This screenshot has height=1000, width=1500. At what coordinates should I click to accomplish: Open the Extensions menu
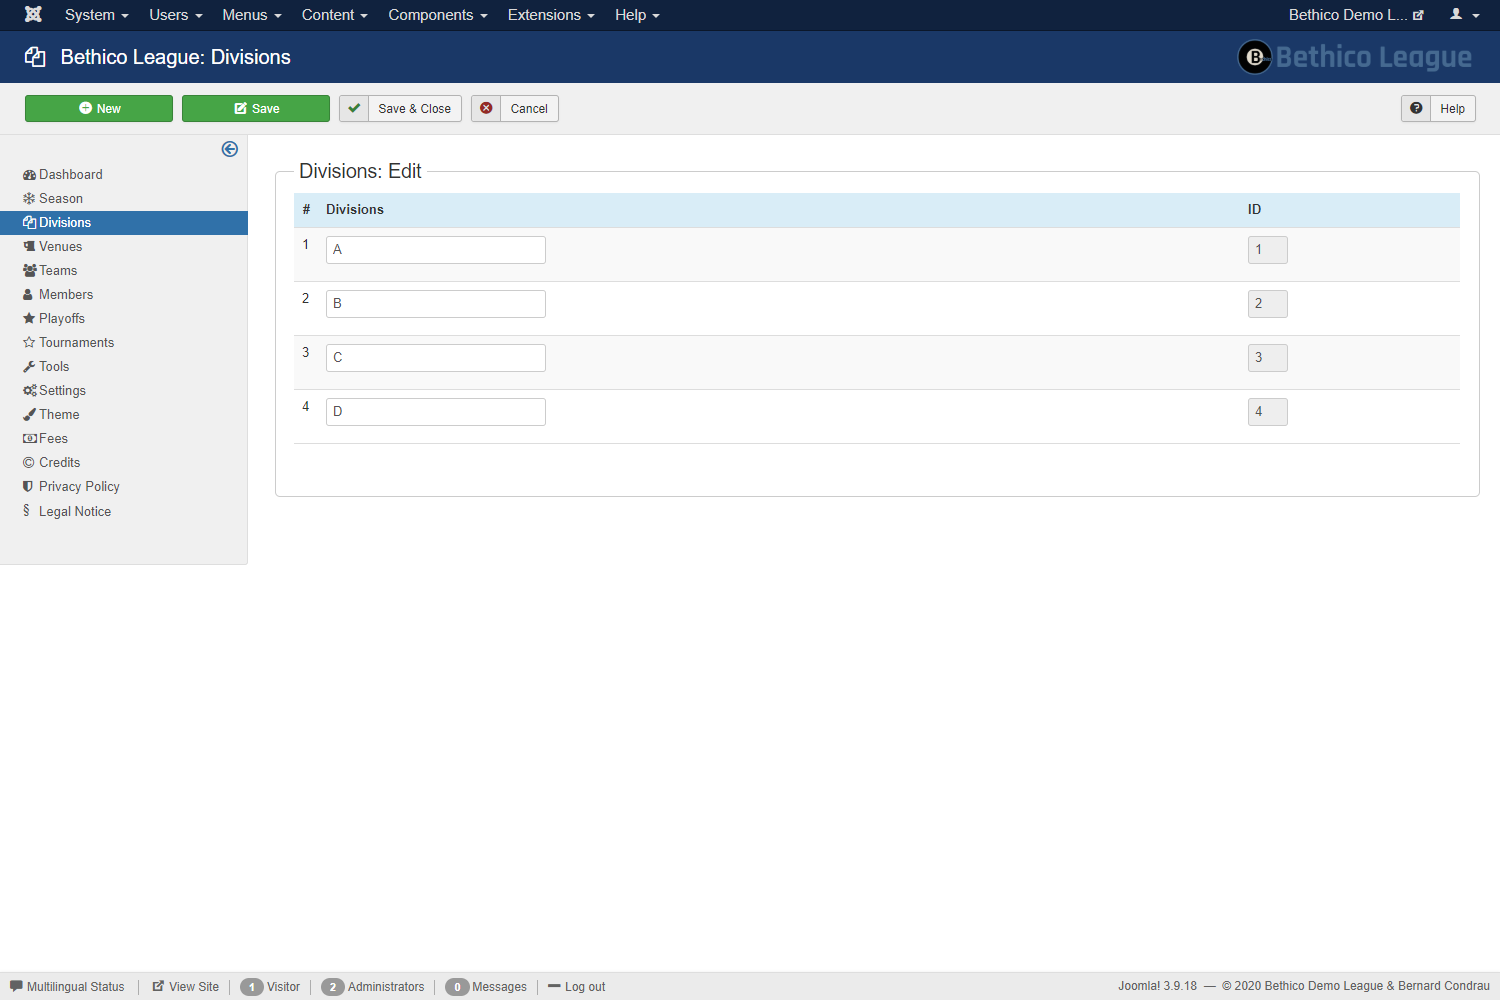550,15
